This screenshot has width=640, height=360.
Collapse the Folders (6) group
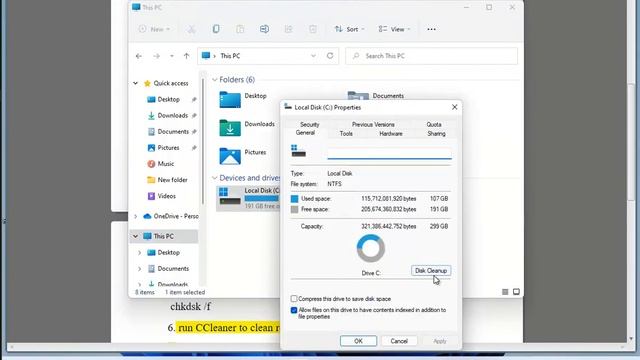pos(215,80)
